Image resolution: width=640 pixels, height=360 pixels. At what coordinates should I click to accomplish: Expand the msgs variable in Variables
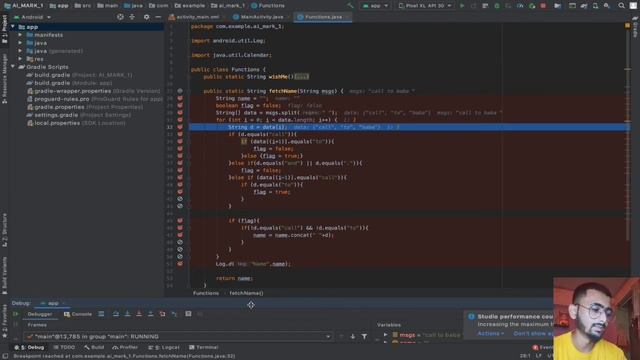[385, 335]
